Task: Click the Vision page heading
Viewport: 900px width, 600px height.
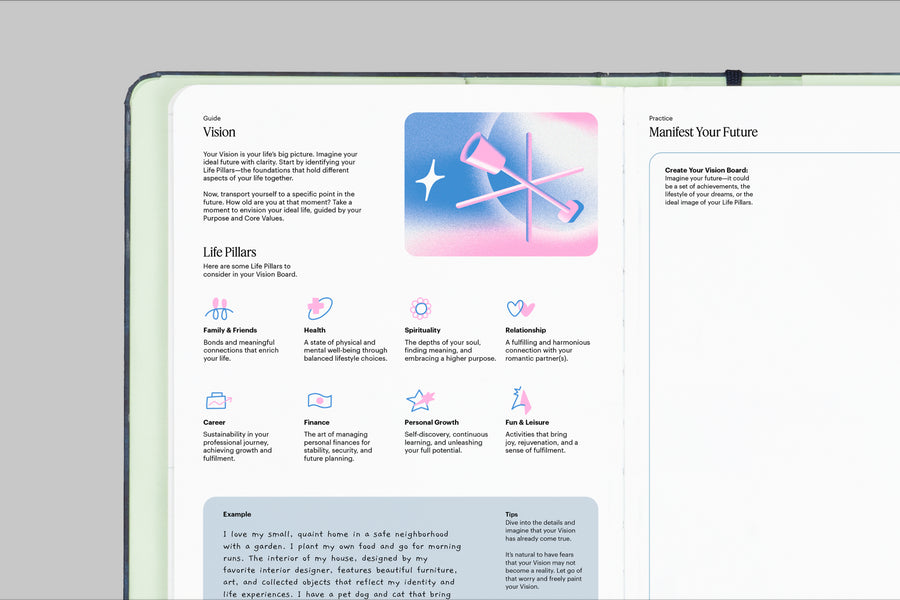Action: pos(219,132)
